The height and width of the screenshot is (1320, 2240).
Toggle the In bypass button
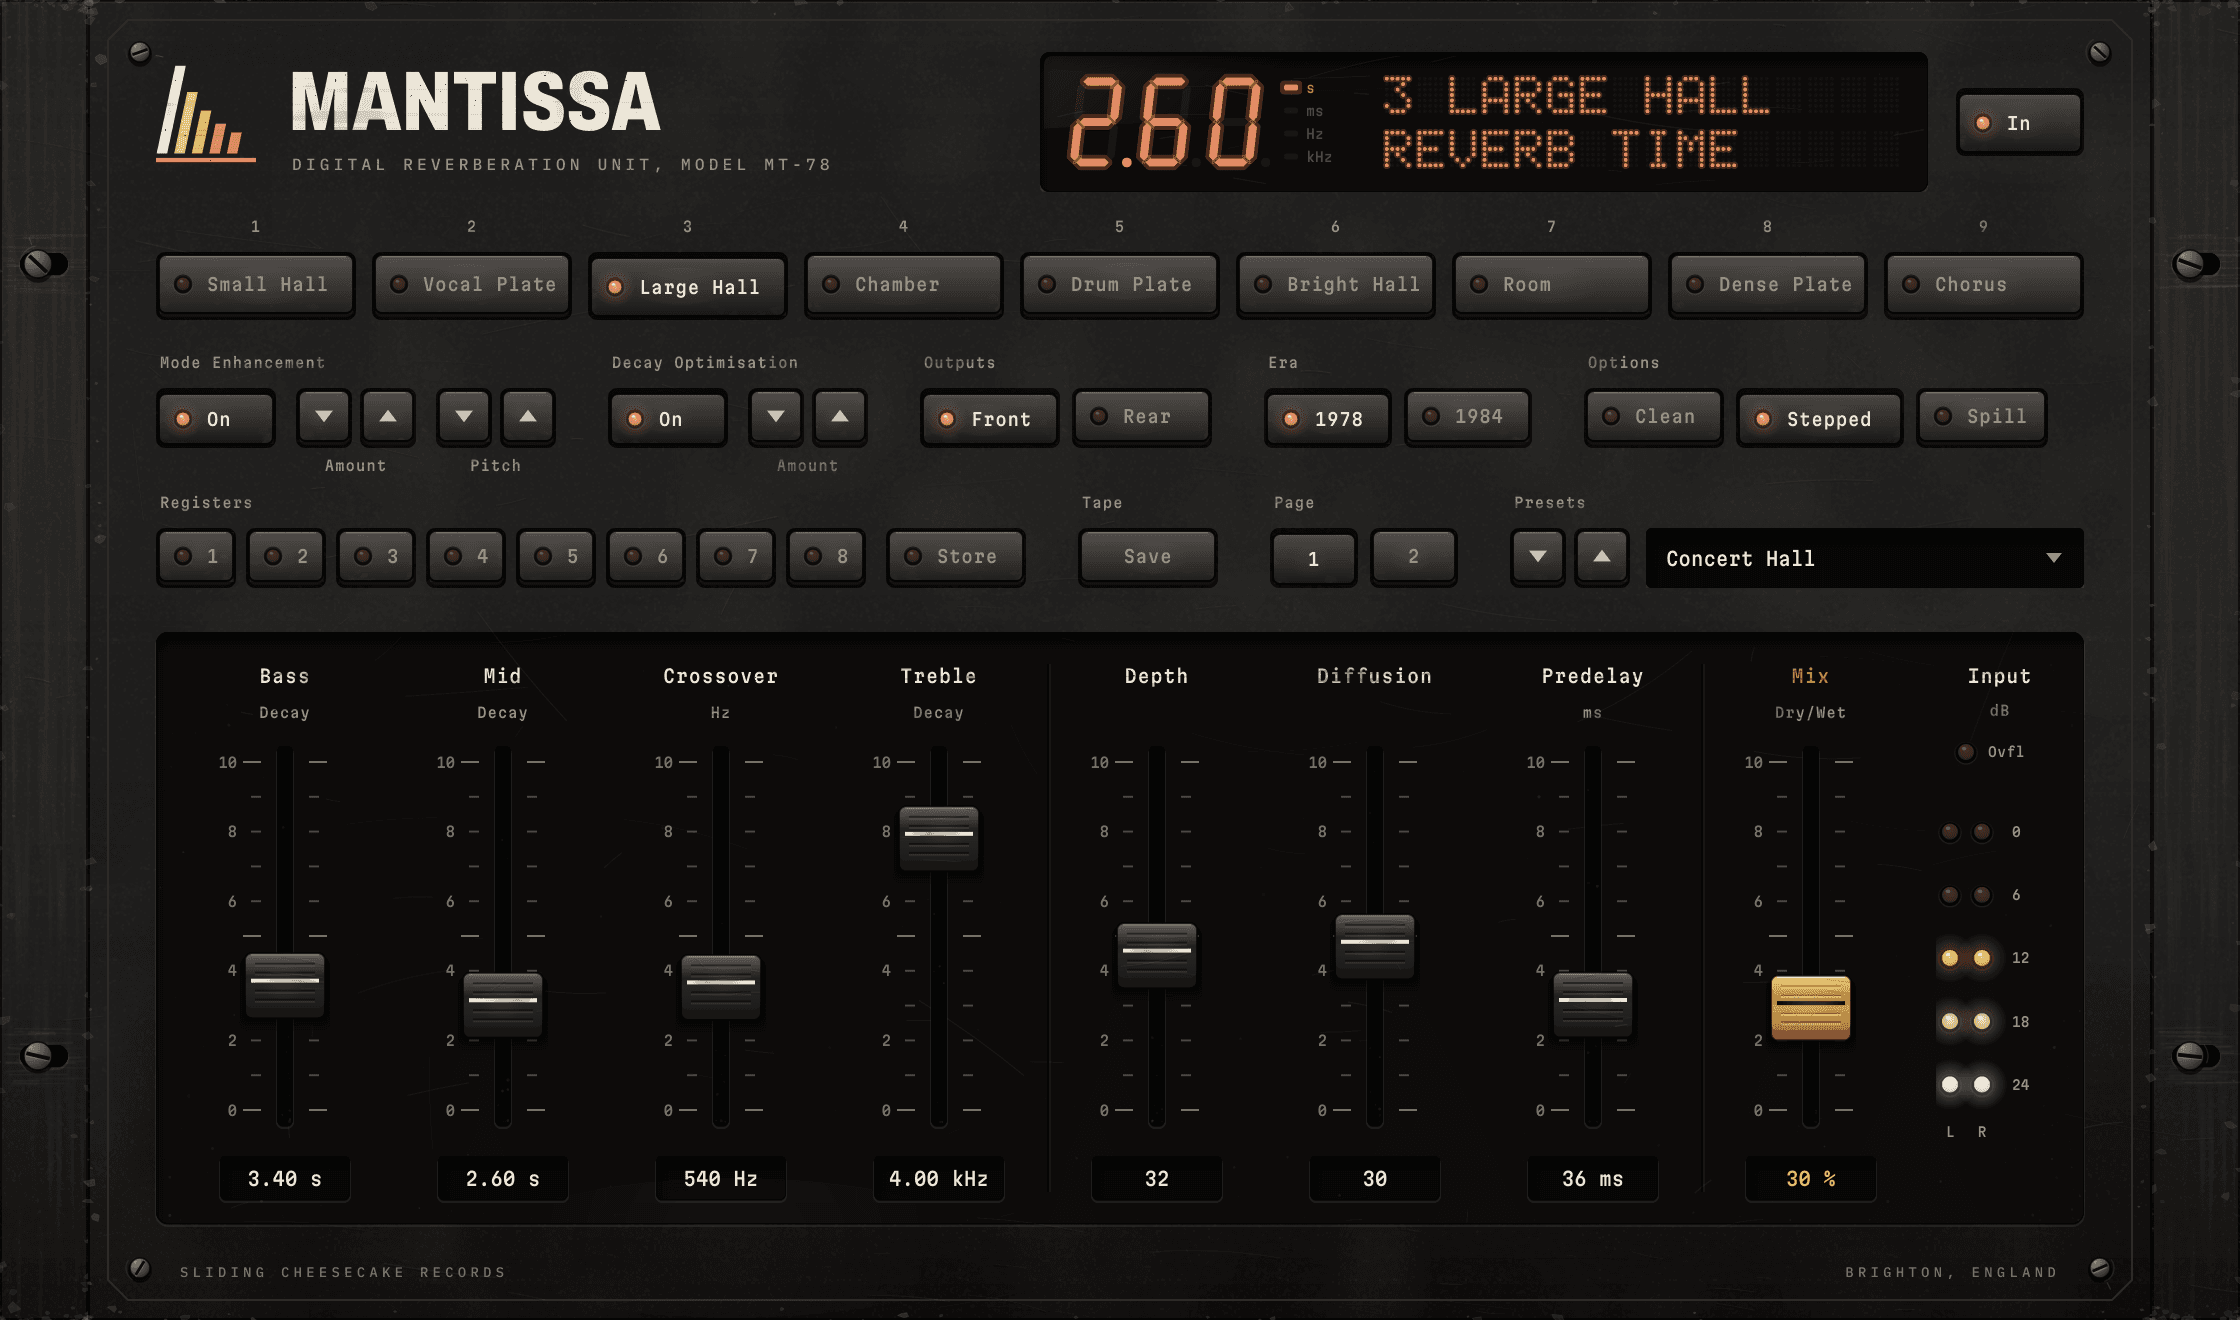(x=2020, y=123)
